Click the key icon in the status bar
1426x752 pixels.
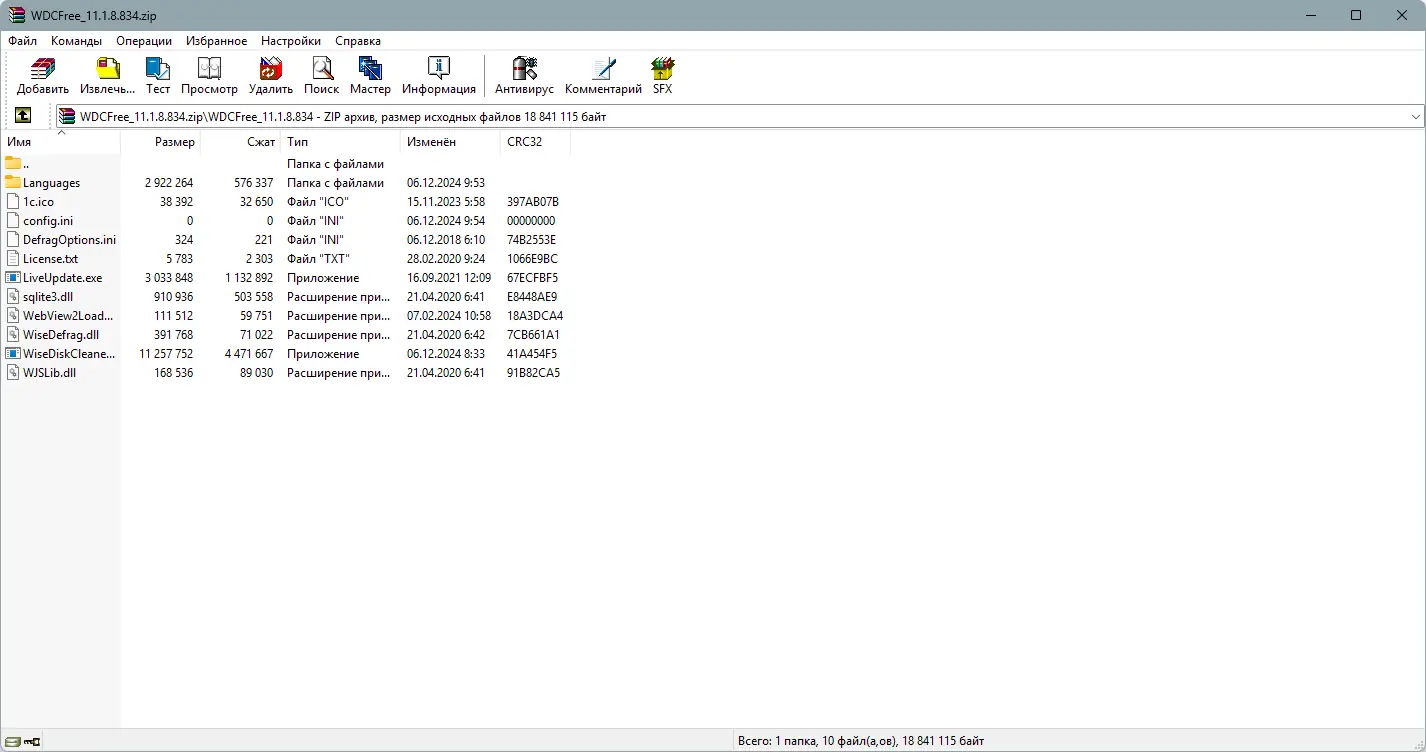(x=30, y=741)
